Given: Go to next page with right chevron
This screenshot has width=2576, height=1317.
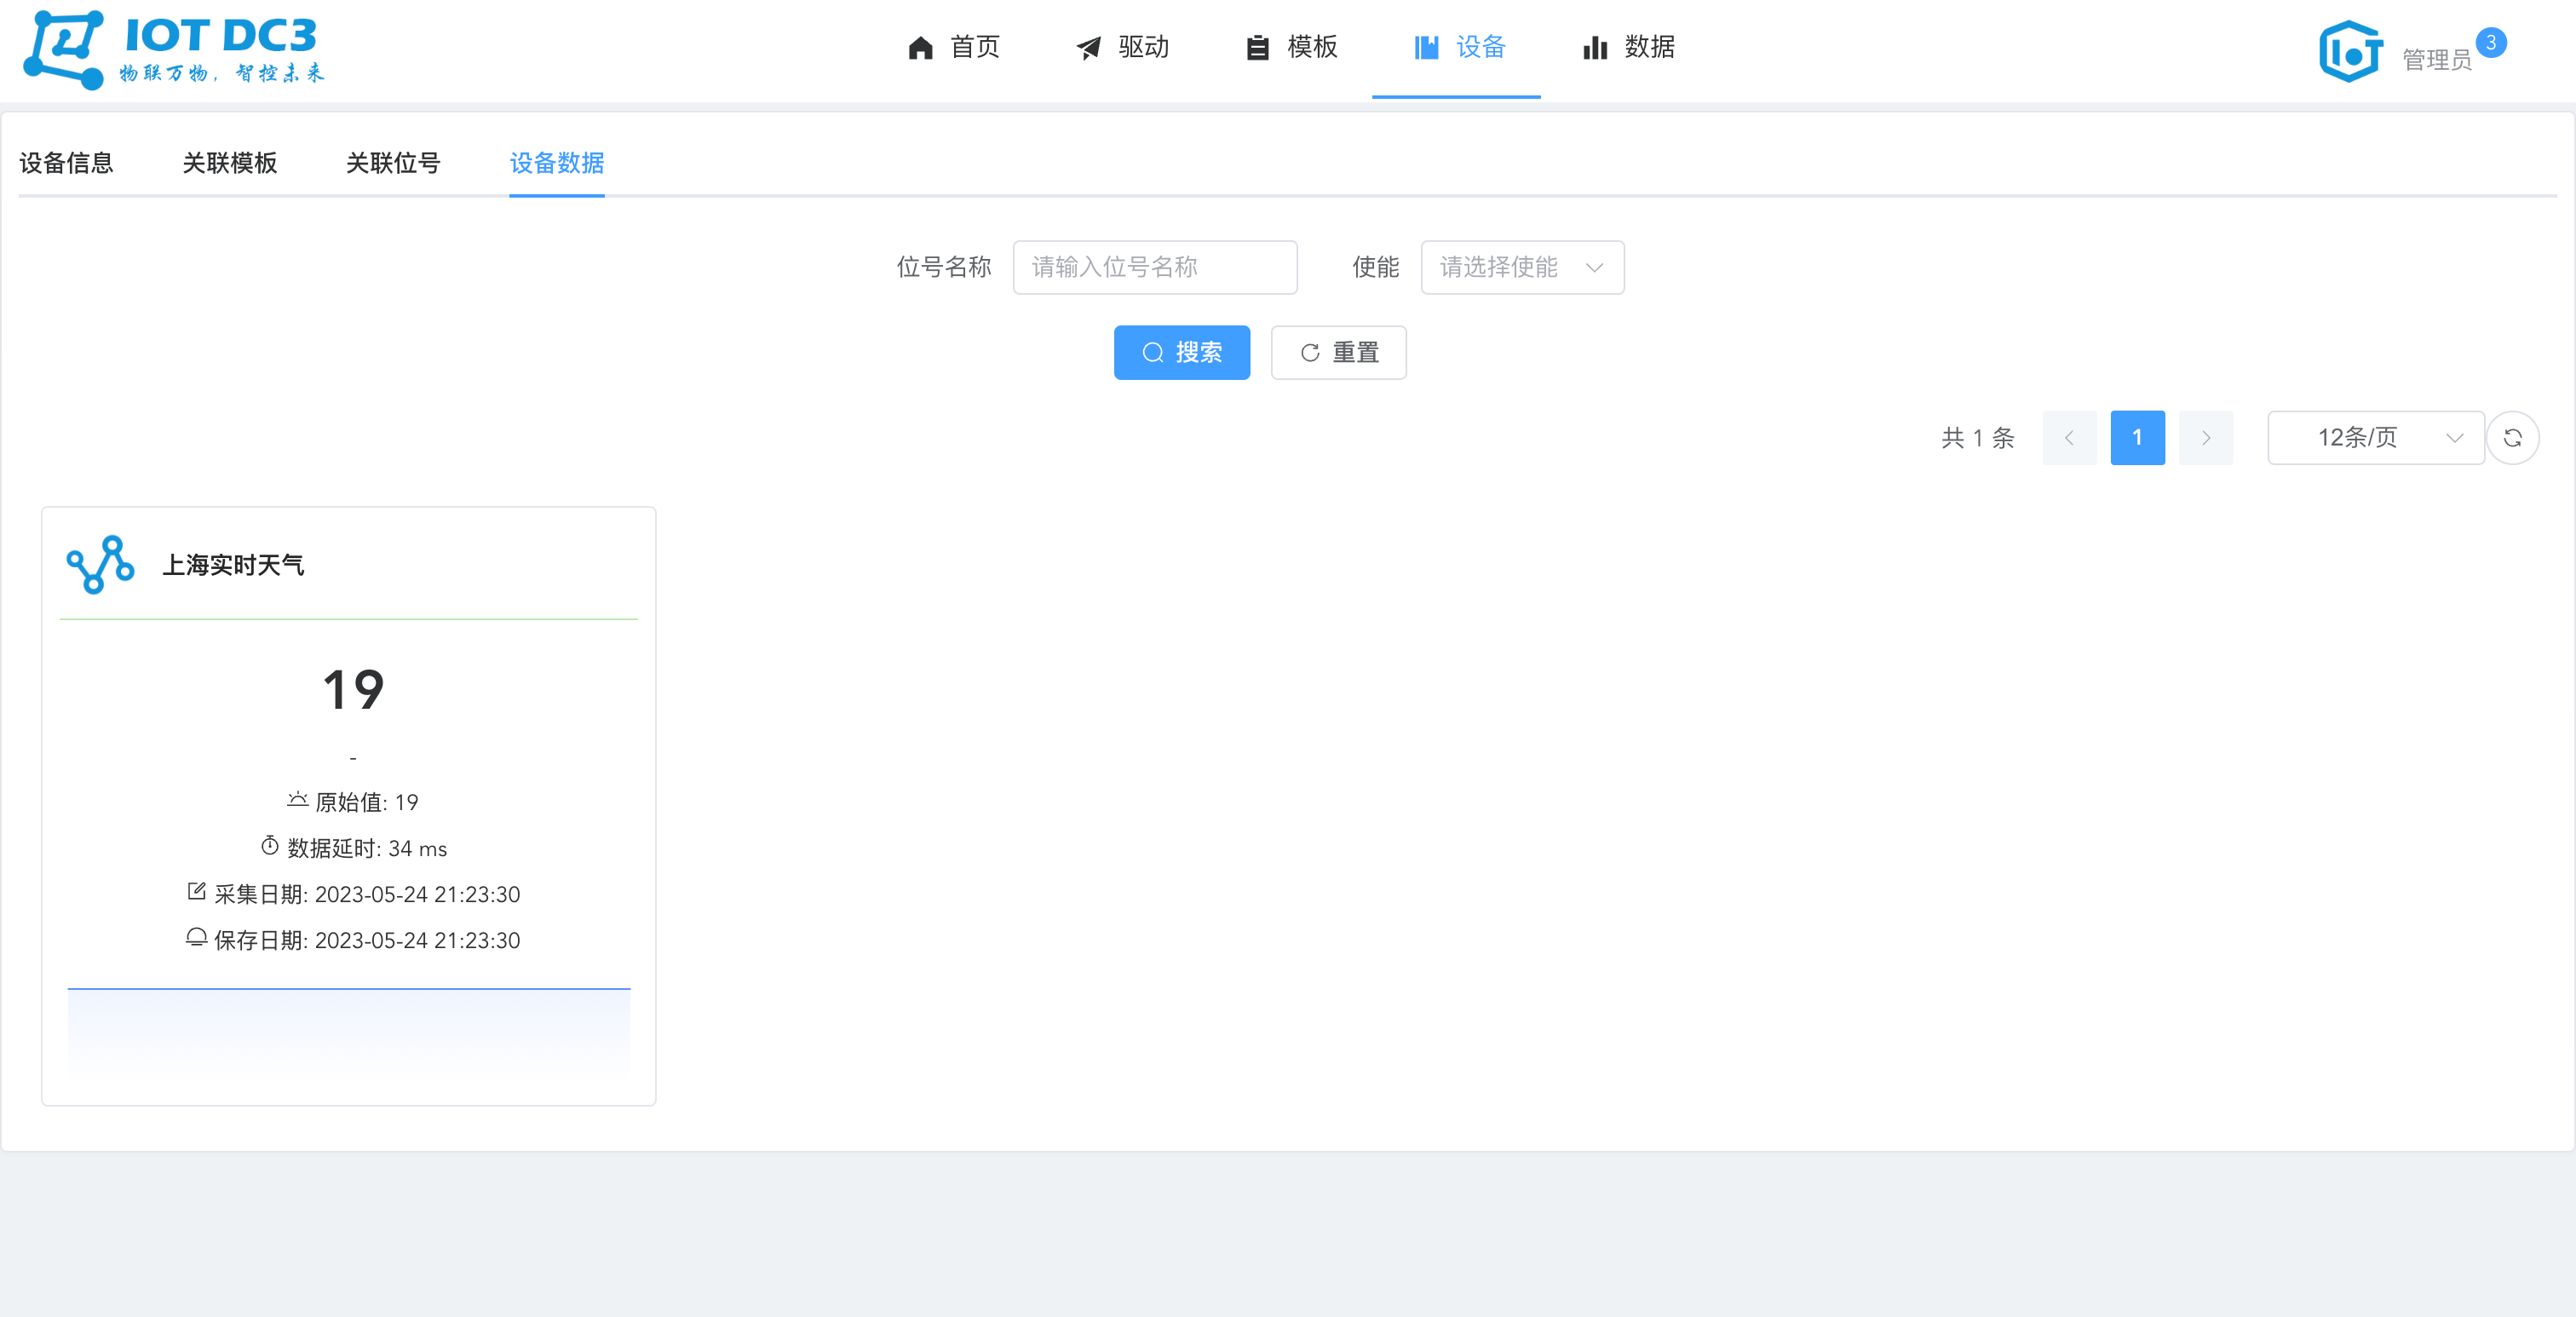Looking at the screenshot, I should pyautogui.click(x=2205, y=438).
